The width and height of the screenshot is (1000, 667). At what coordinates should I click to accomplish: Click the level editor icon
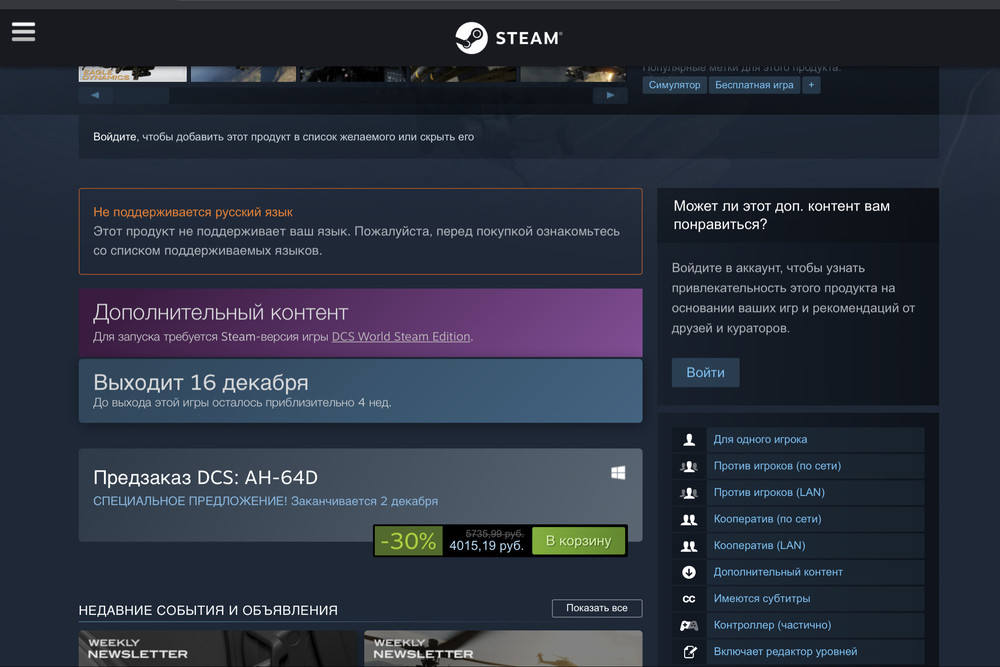point(689,652)
